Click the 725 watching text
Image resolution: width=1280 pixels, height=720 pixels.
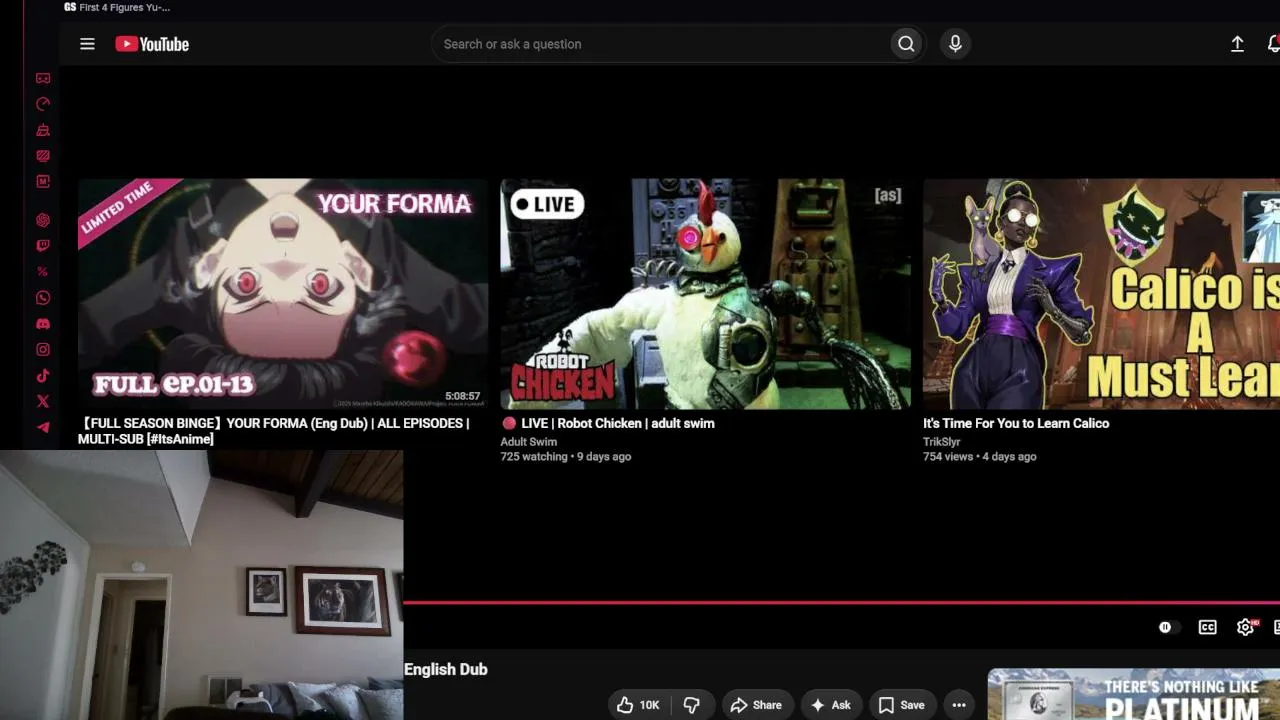[534, 456]
